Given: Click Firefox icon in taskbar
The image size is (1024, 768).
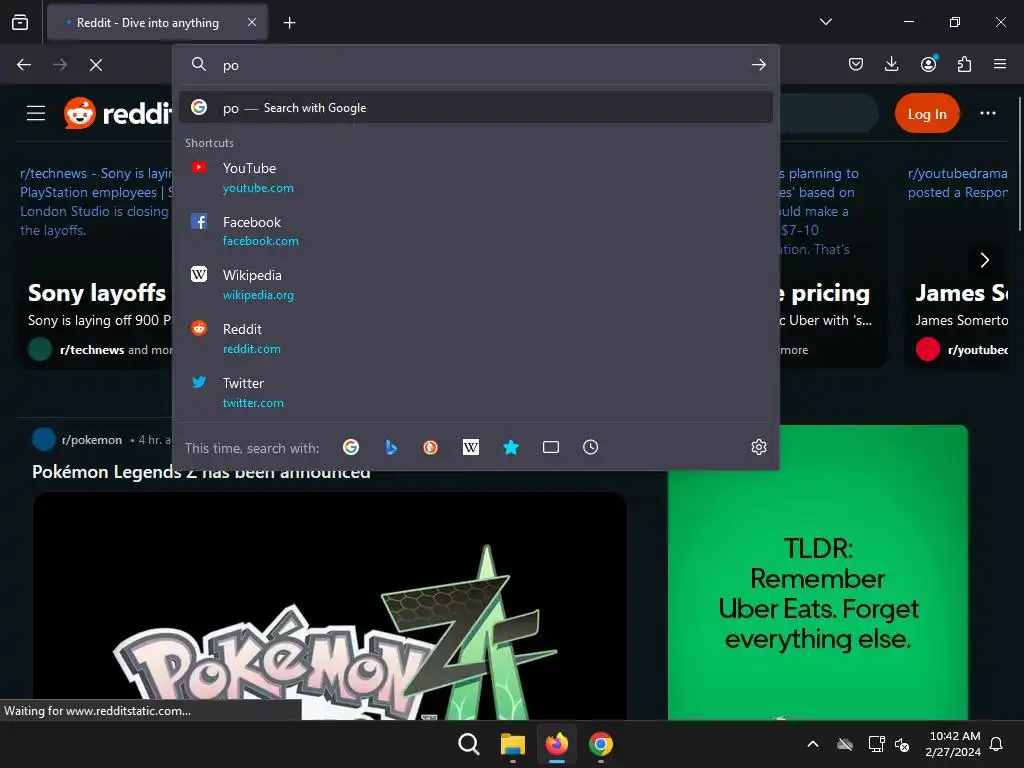Looking at the screenshot, I should point(556,744).
